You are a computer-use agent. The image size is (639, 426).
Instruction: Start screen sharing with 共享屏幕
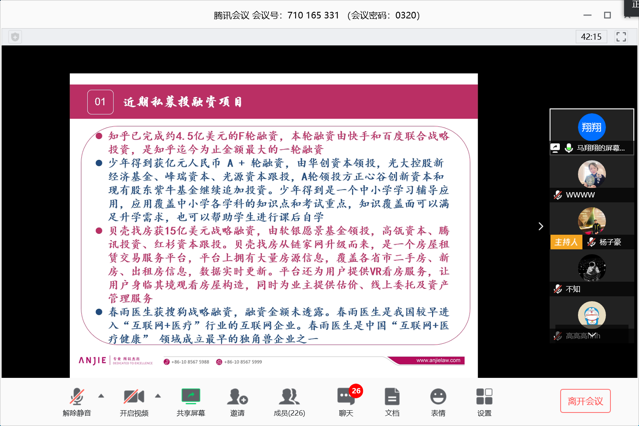click(190, 401)
